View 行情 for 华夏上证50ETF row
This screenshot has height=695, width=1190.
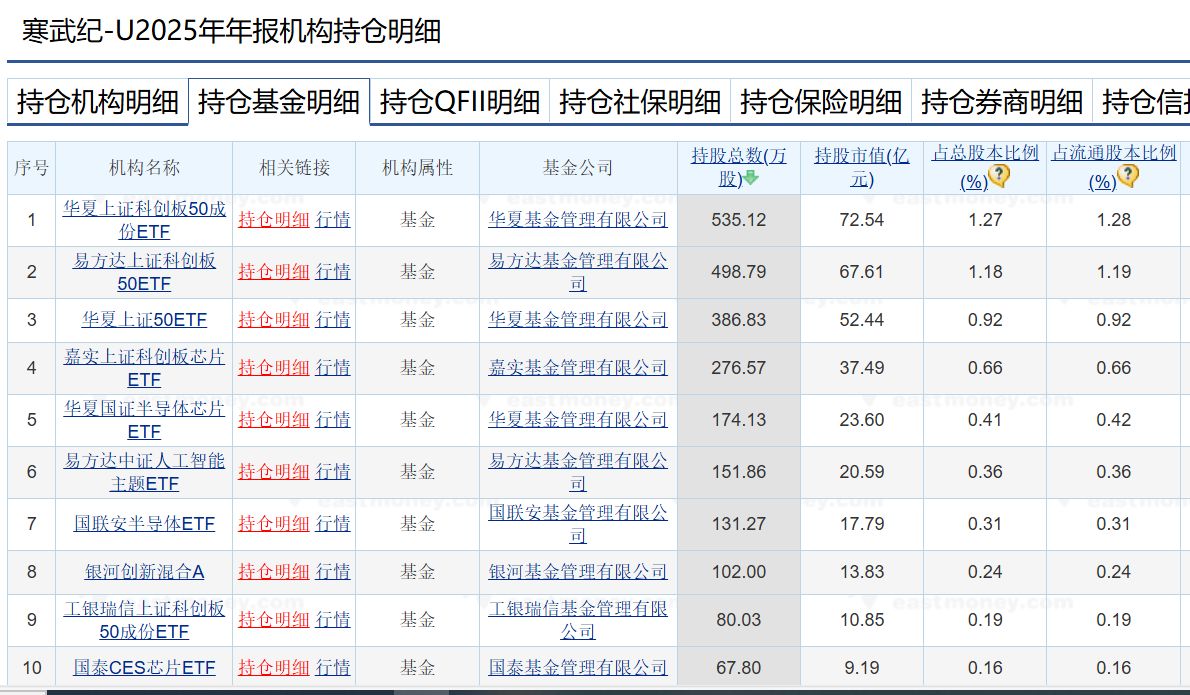click(333, 320)
